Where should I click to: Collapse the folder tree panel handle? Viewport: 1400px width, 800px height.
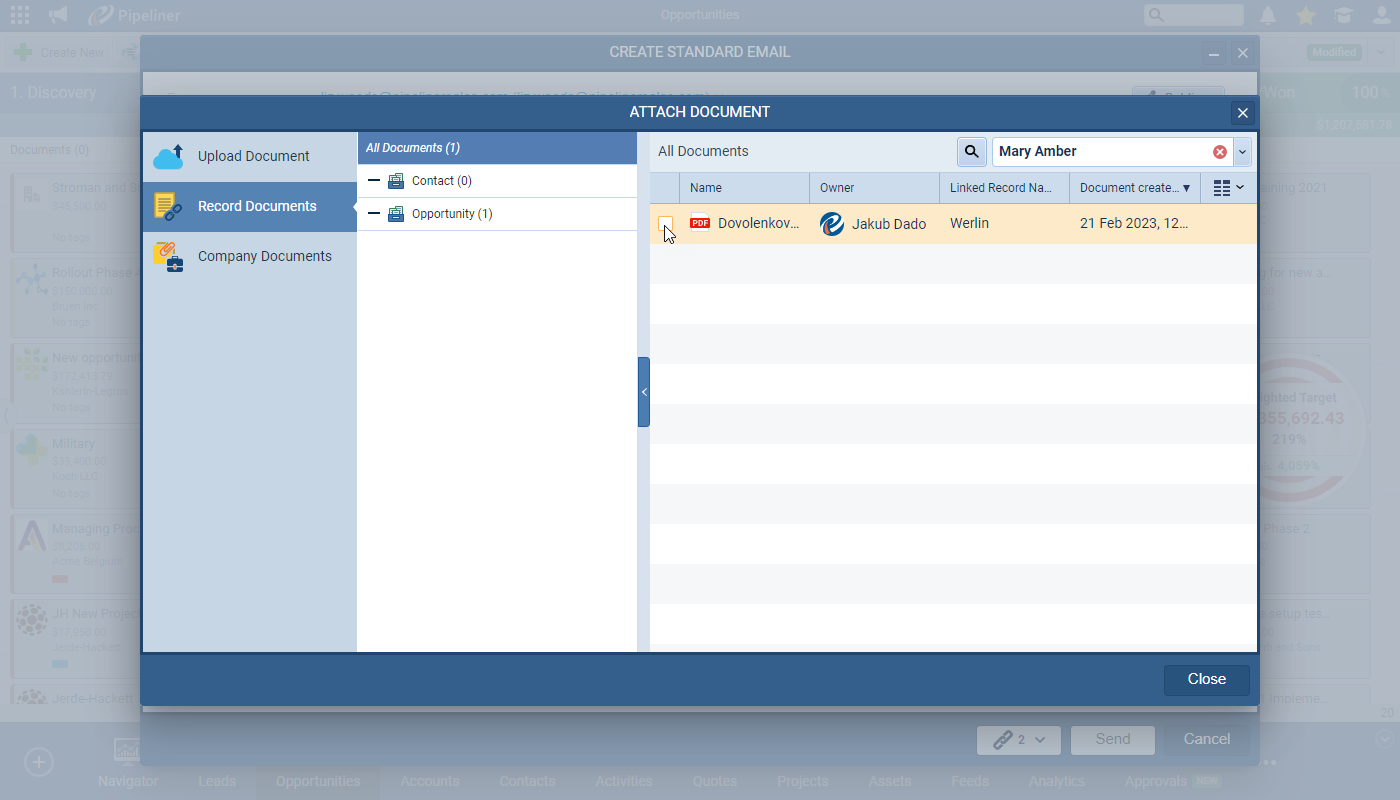coord(643,392)
